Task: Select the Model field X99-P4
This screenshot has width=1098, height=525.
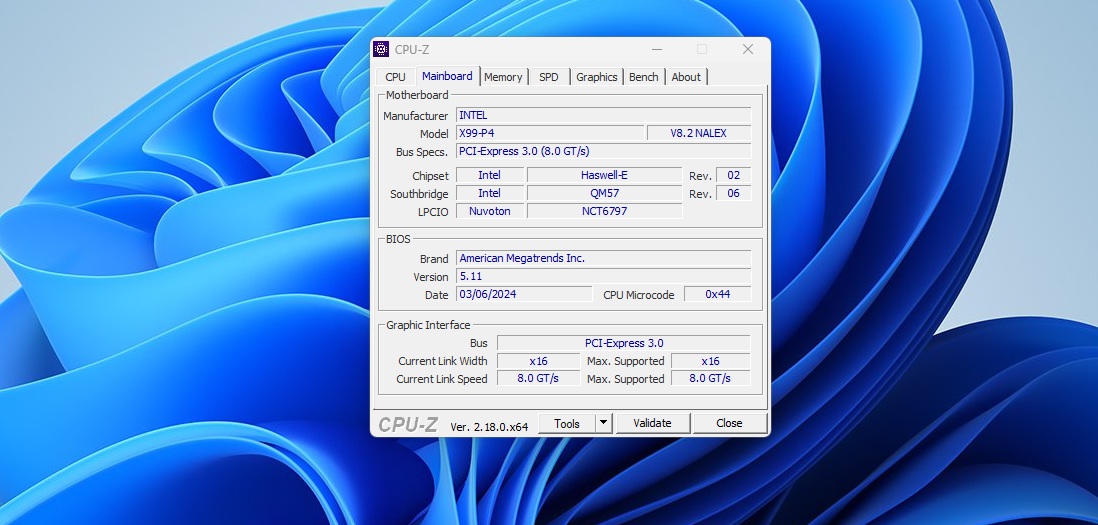Action: click(550, 133)
